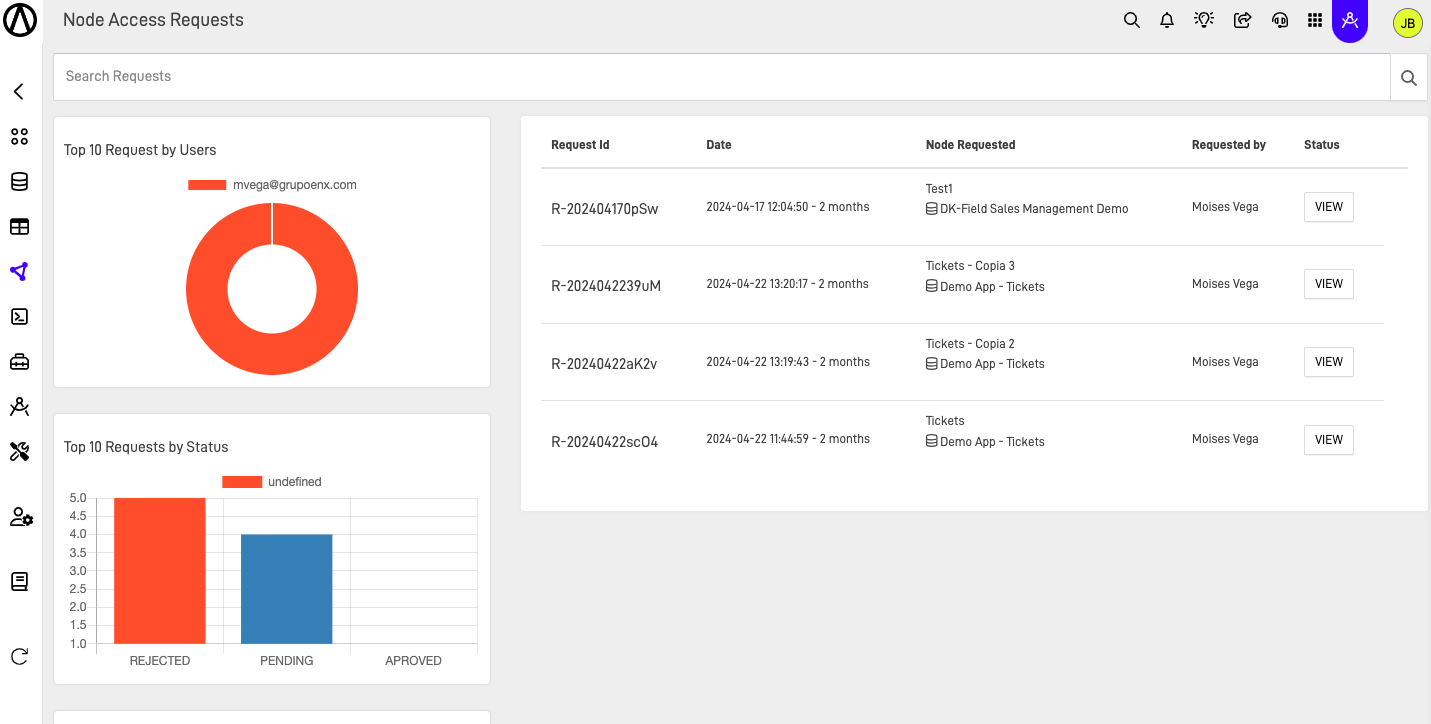The image size is (1431, 724).
Task: View request R-202404170pSw
Action: [x=1328, y=207]
